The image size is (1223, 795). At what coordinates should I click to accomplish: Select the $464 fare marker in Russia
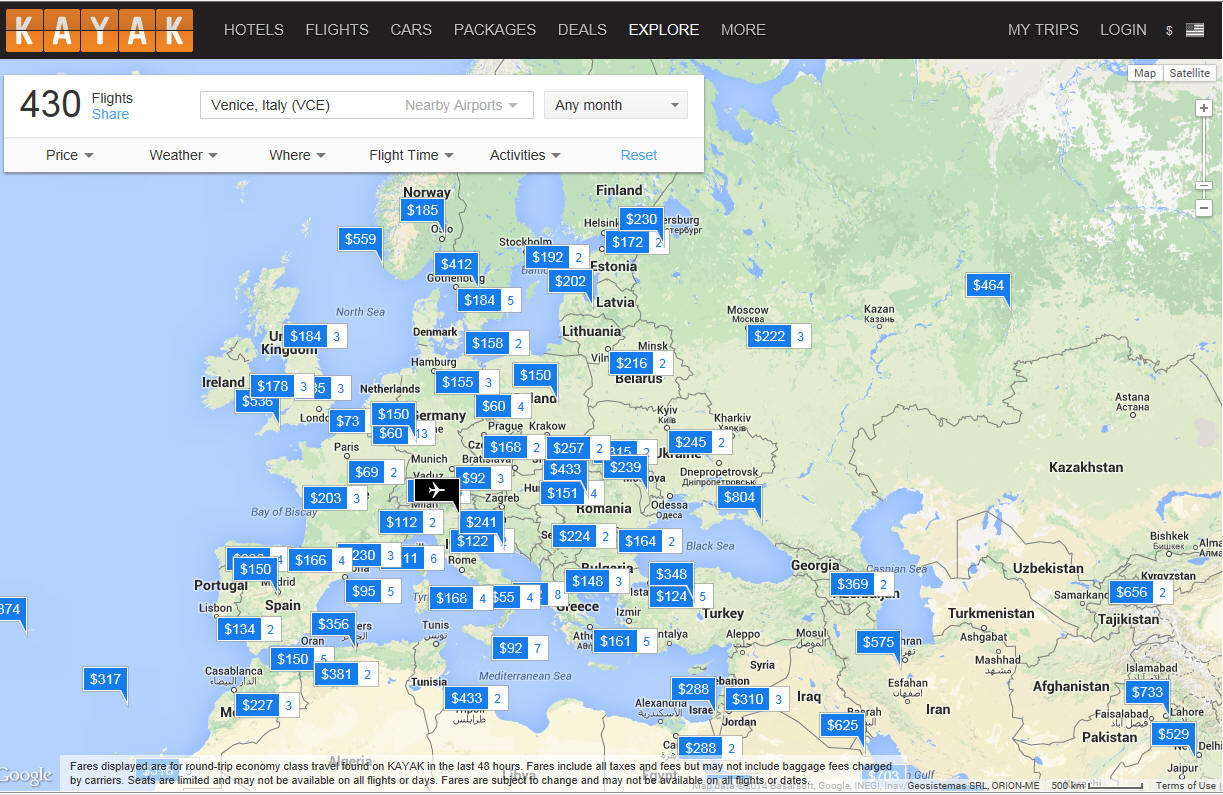(988, 285)
